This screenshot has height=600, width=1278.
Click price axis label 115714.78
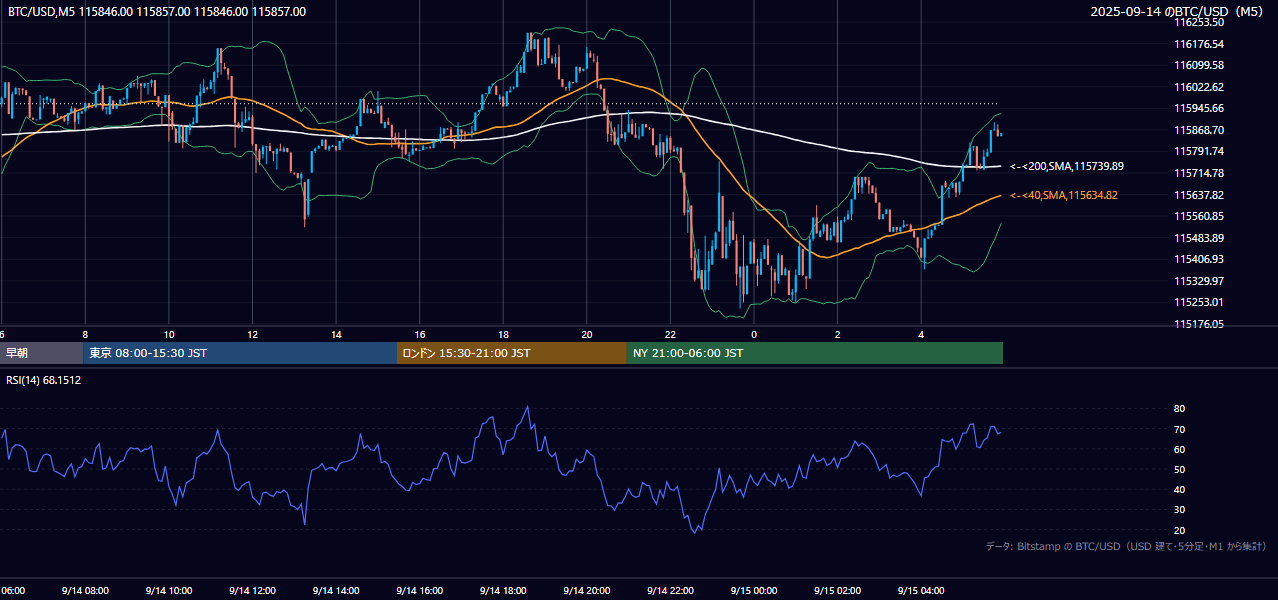(1199, 173)
